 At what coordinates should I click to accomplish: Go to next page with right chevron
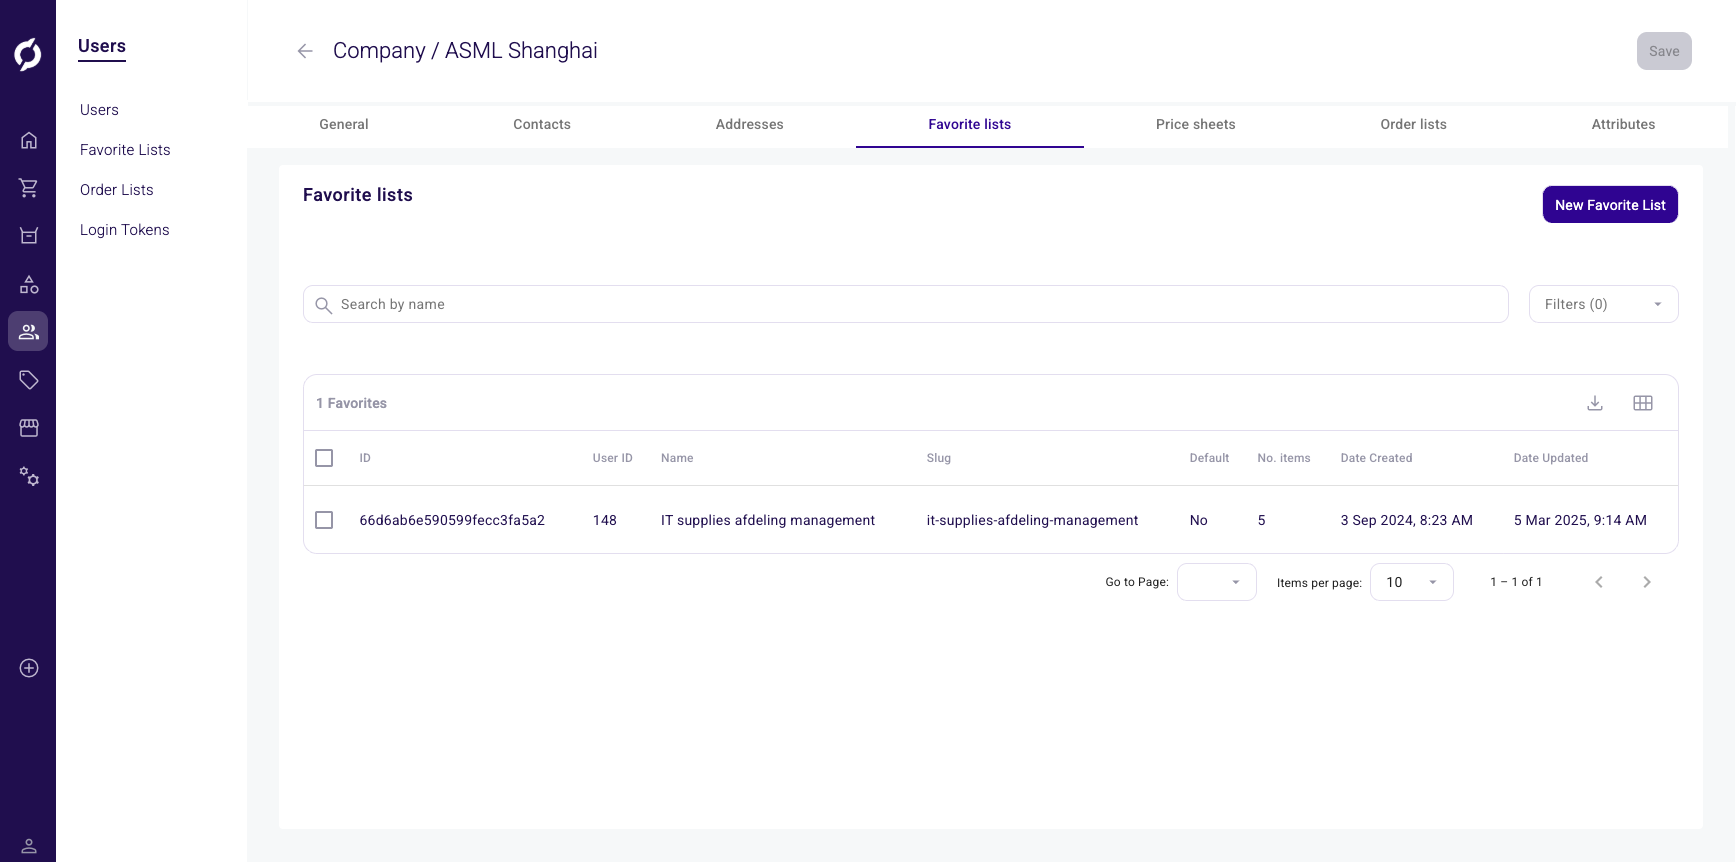point(1646,582)
